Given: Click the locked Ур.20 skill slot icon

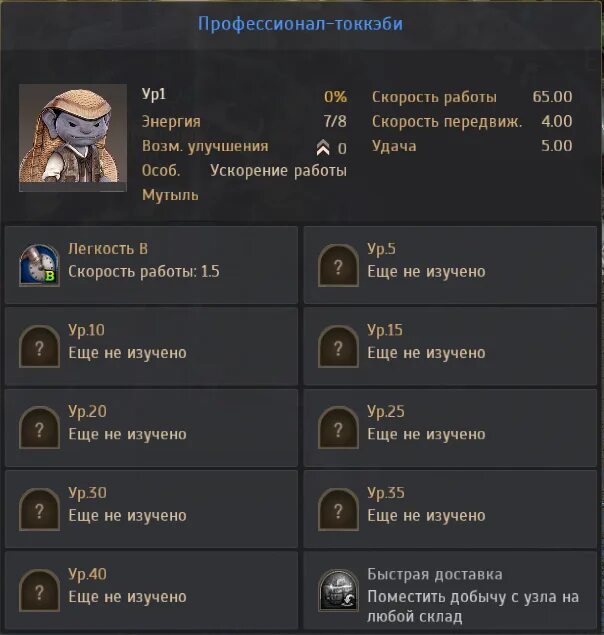Looking at the screenshot, I should pyautogui.click(x=39, y=428).
